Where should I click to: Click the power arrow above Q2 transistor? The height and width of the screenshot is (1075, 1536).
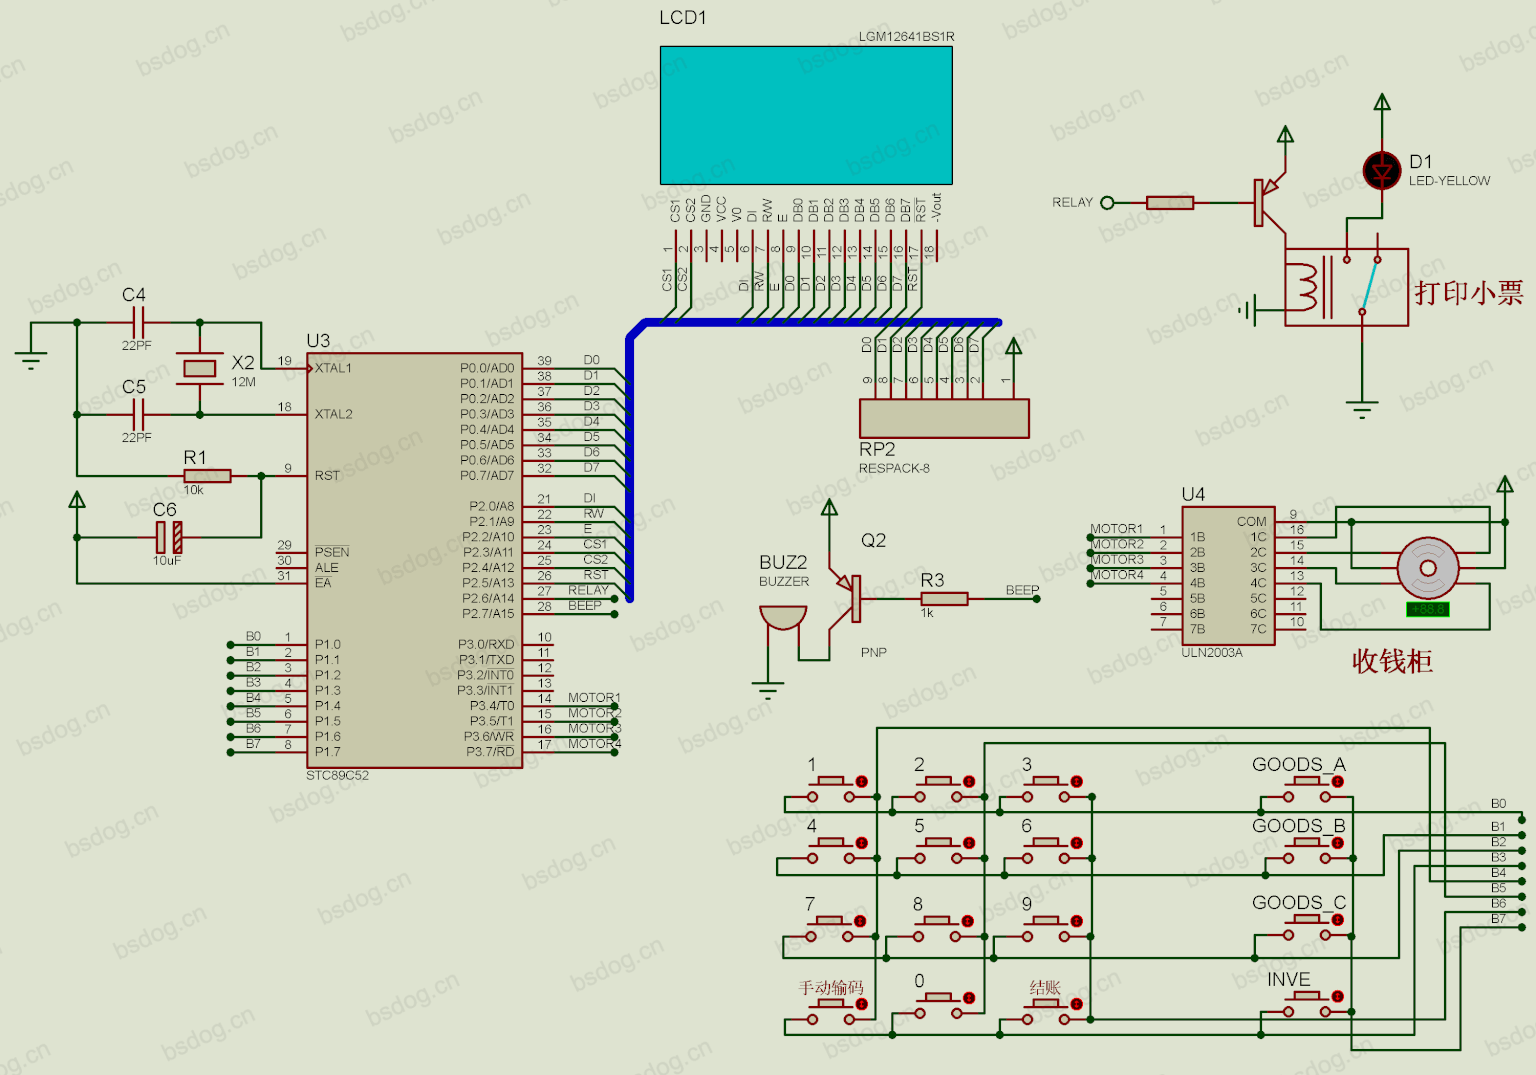click(x=829, y=508)
